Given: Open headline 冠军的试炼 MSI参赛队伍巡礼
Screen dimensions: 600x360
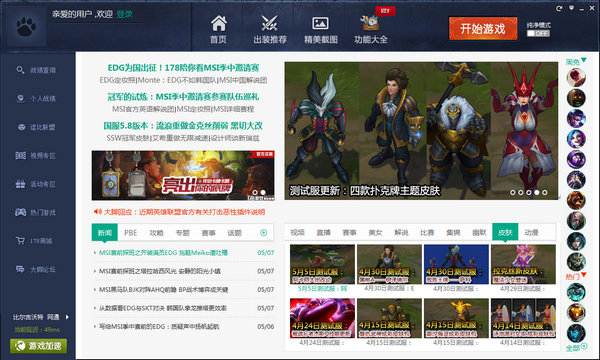Looking at the screenshot, I should coord(183,96).
